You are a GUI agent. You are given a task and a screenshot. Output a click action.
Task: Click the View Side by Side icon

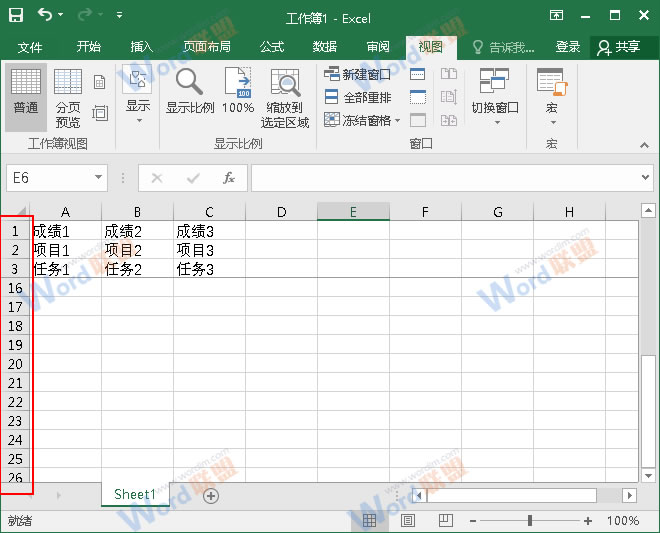[x=449, y=74]
